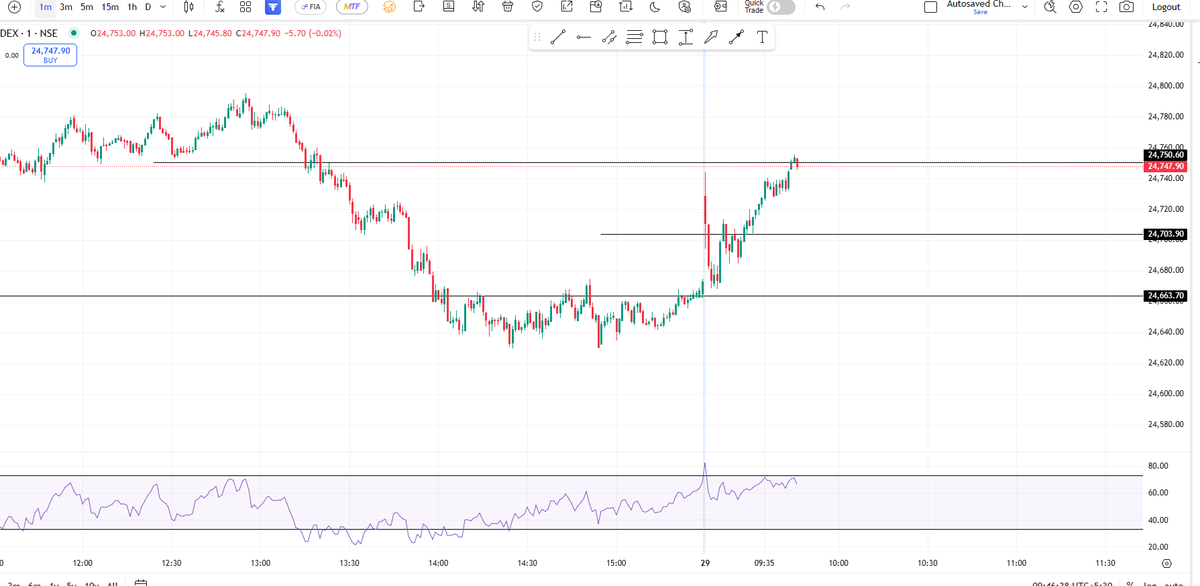Open chart settings hexagon icon

1076,7
